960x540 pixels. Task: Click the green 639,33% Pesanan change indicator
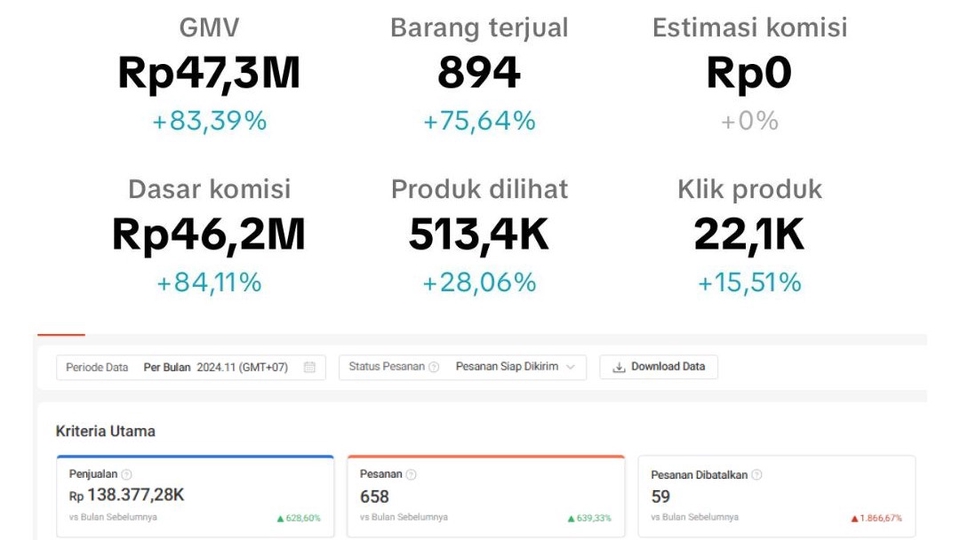pyautogui.click(x=588, y=518)
